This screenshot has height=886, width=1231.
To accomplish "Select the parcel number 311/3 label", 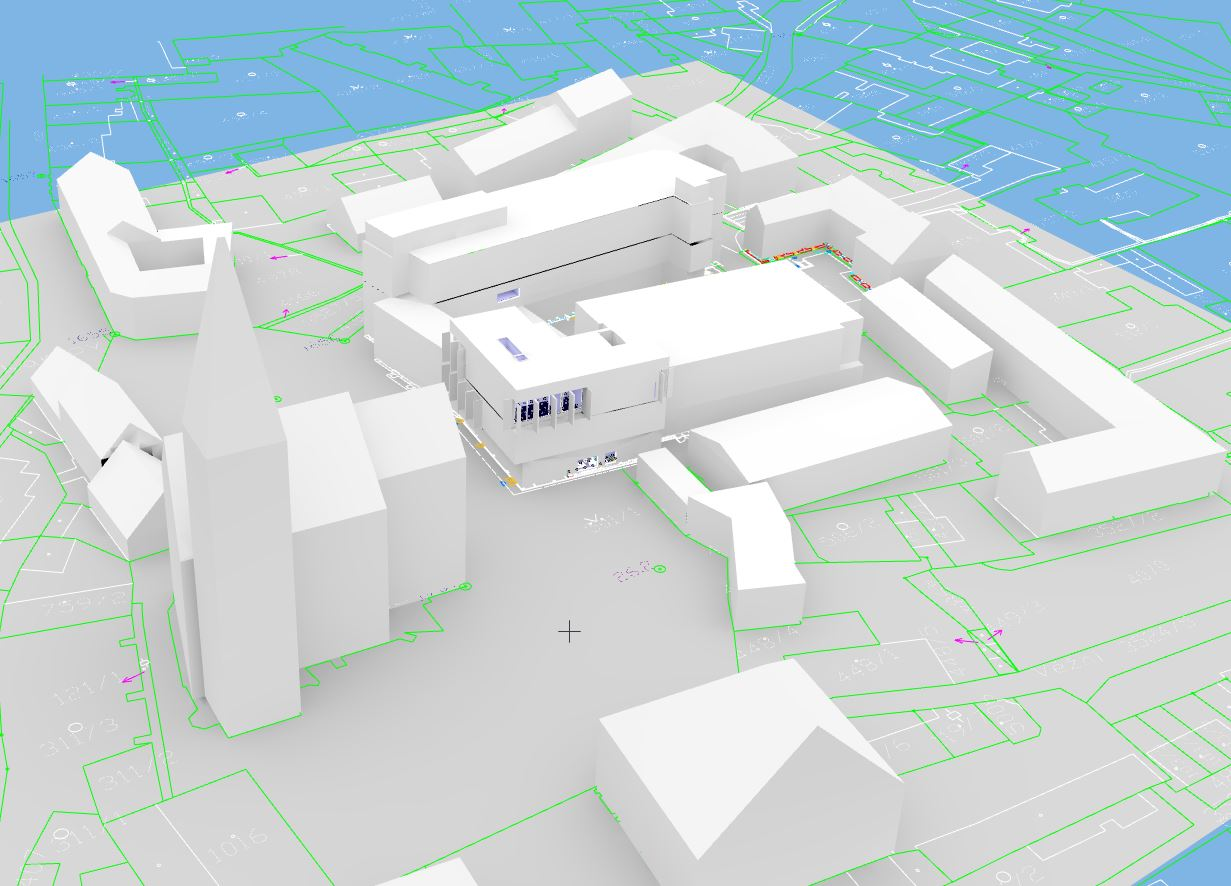I will pyautogui.click(x=80, y=735).
